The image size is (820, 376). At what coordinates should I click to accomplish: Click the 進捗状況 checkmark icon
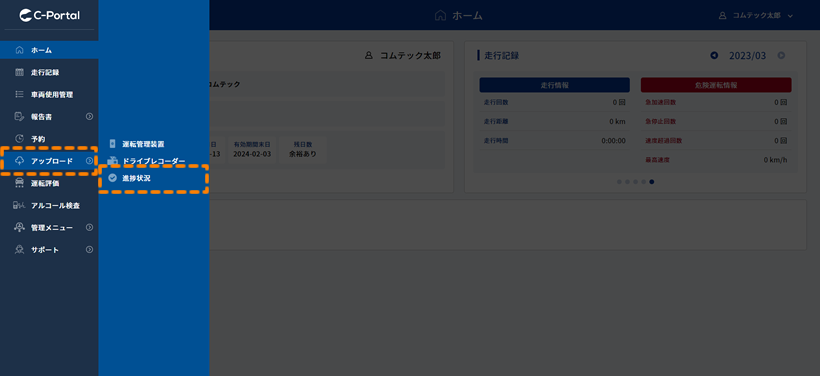click(x=112, y=178)
